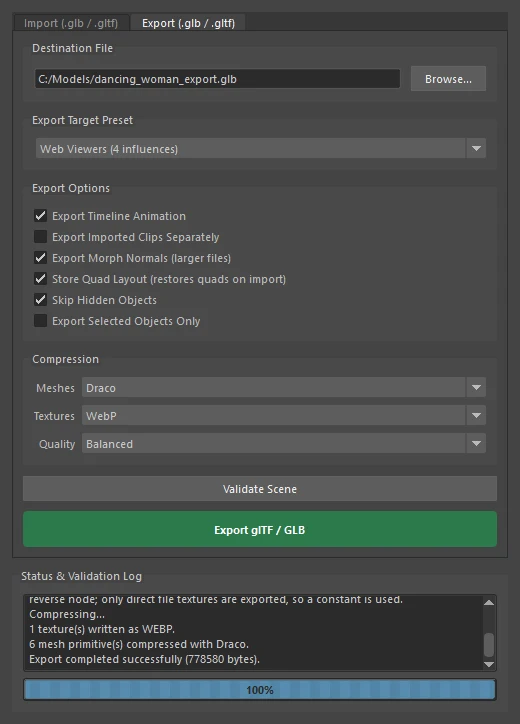The width and height of the screenshot is (520, 724).
Task: Click the 'Compressing...' log line
Action: (67, 614)
